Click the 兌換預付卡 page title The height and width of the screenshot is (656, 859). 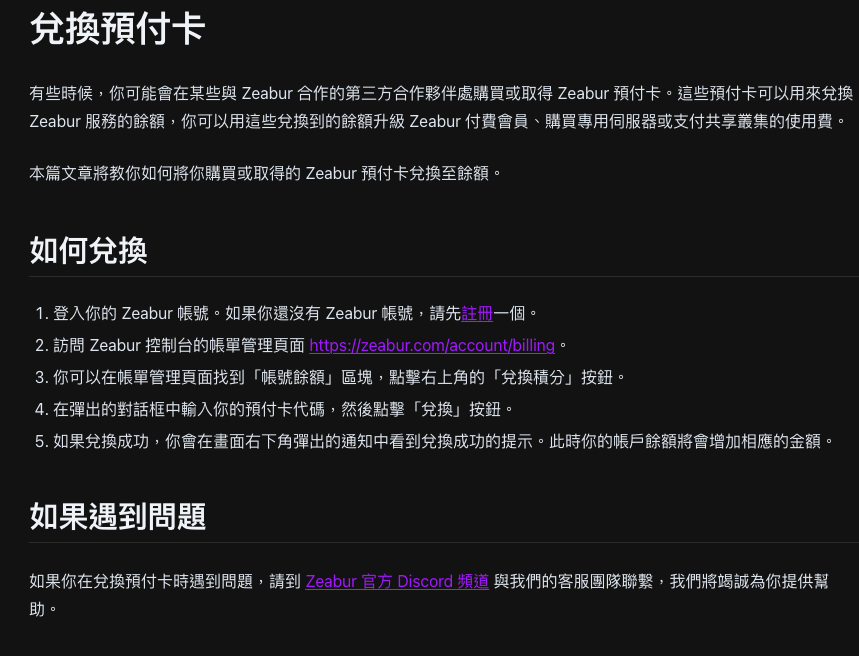tap(117, 29)
